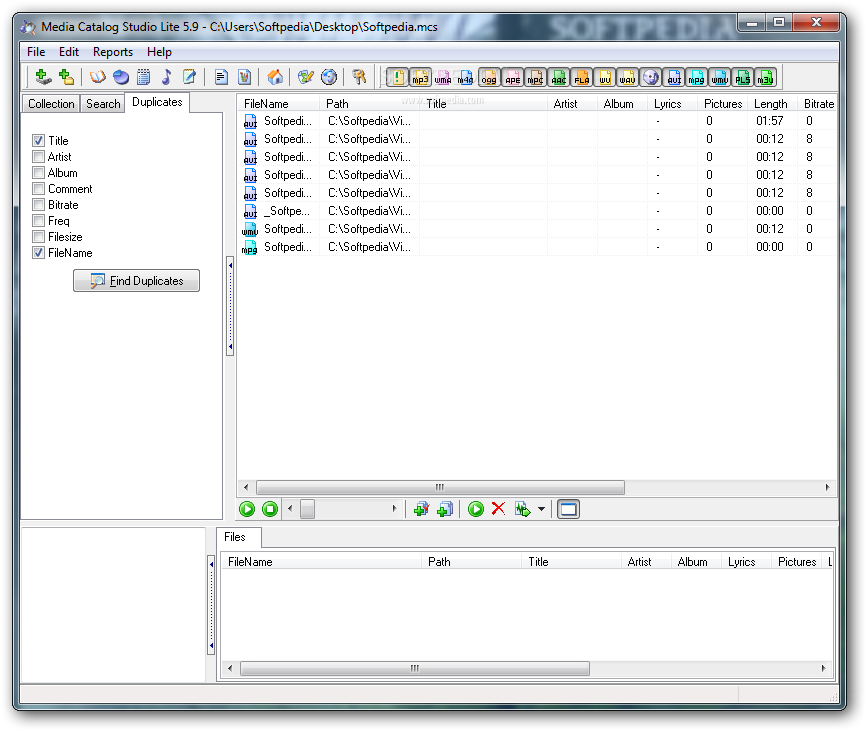
Task: Click the red X delete icon
Action: click(498, 509)
